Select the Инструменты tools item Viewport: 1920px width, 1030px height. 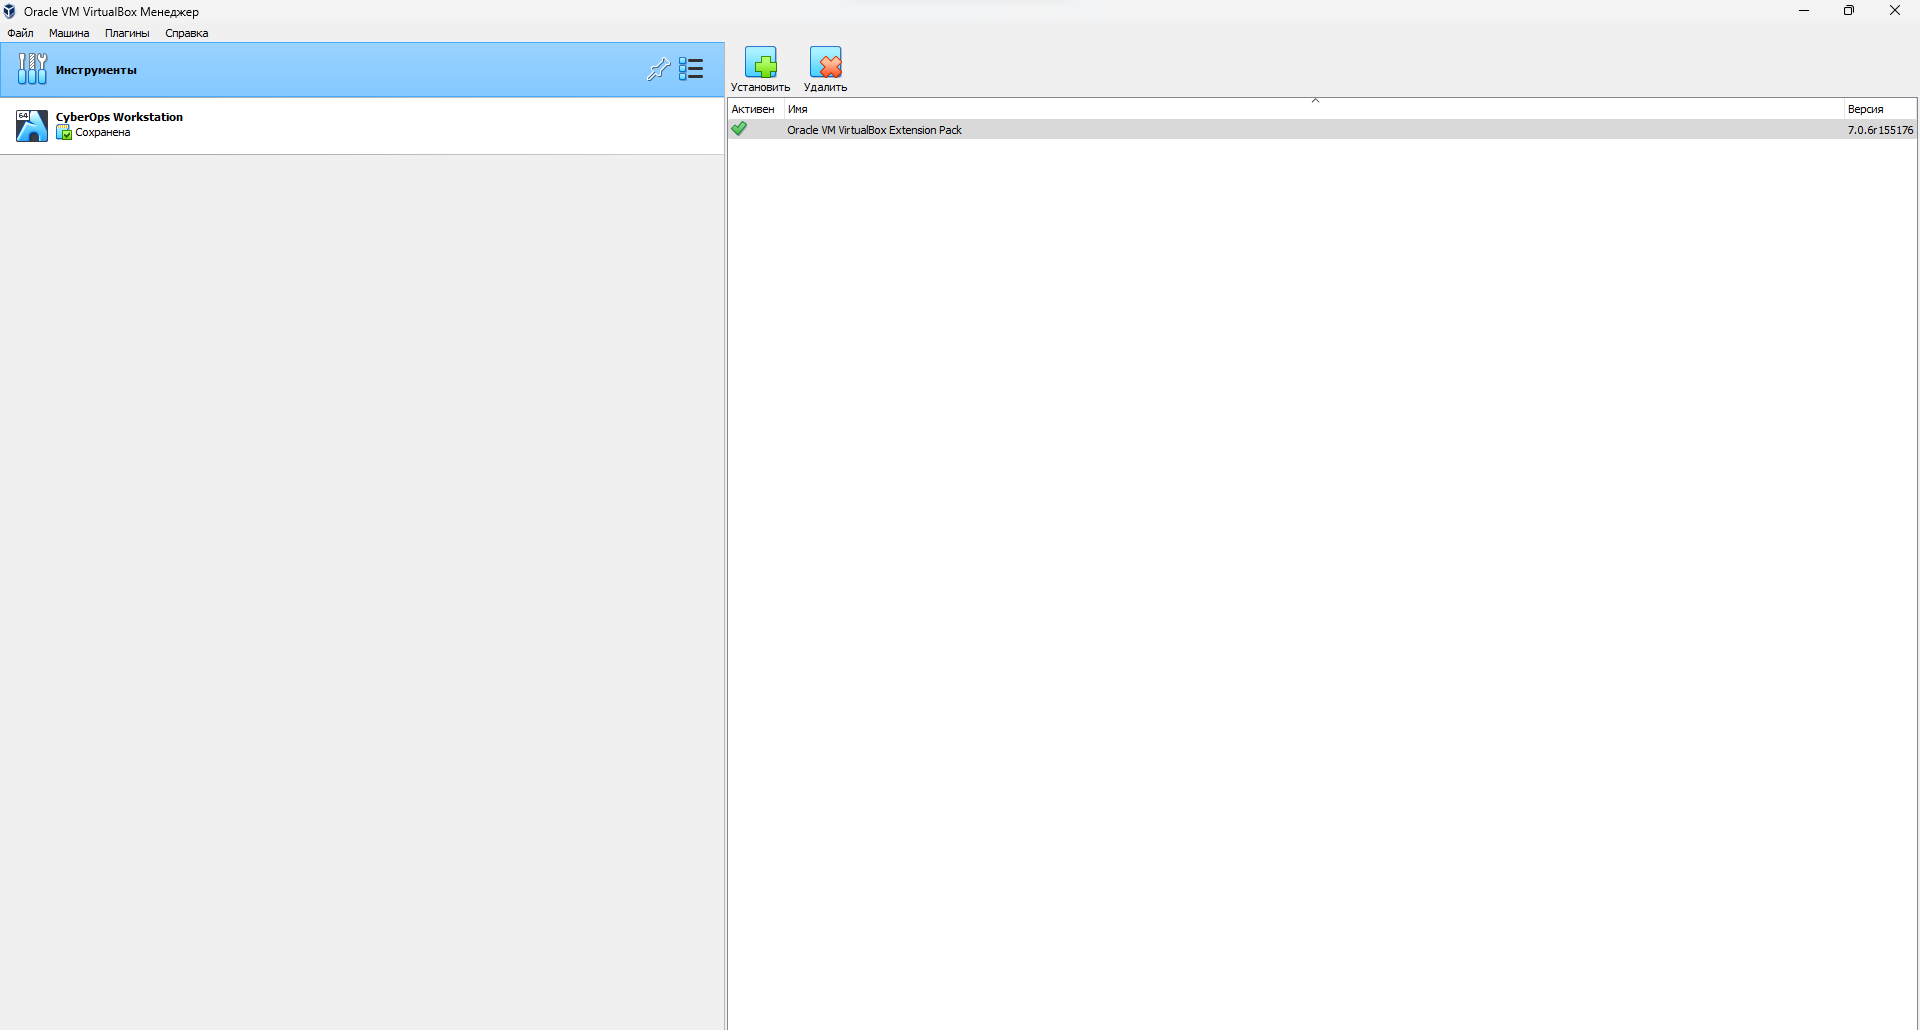pos(362,70)
